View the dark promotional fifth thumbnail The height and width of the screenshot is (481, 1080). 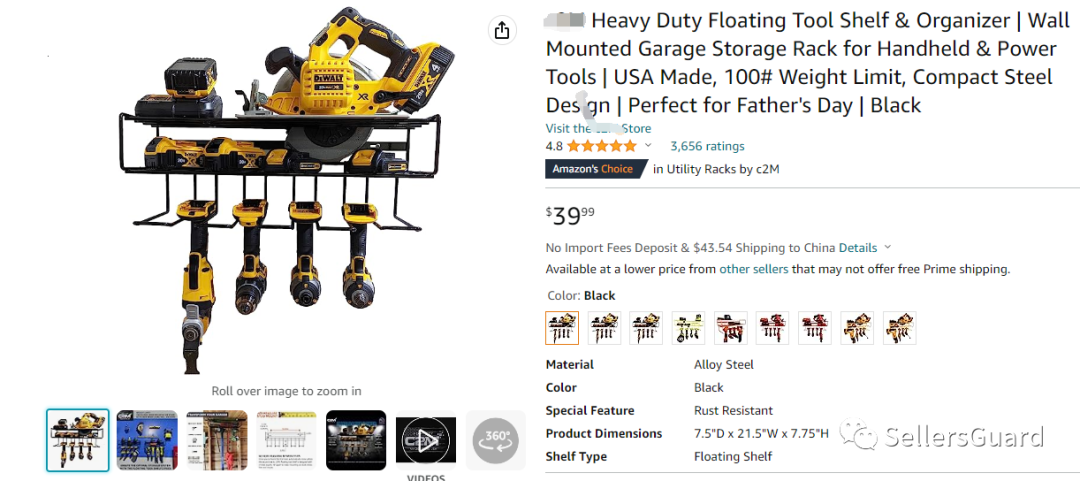[356, 440]
